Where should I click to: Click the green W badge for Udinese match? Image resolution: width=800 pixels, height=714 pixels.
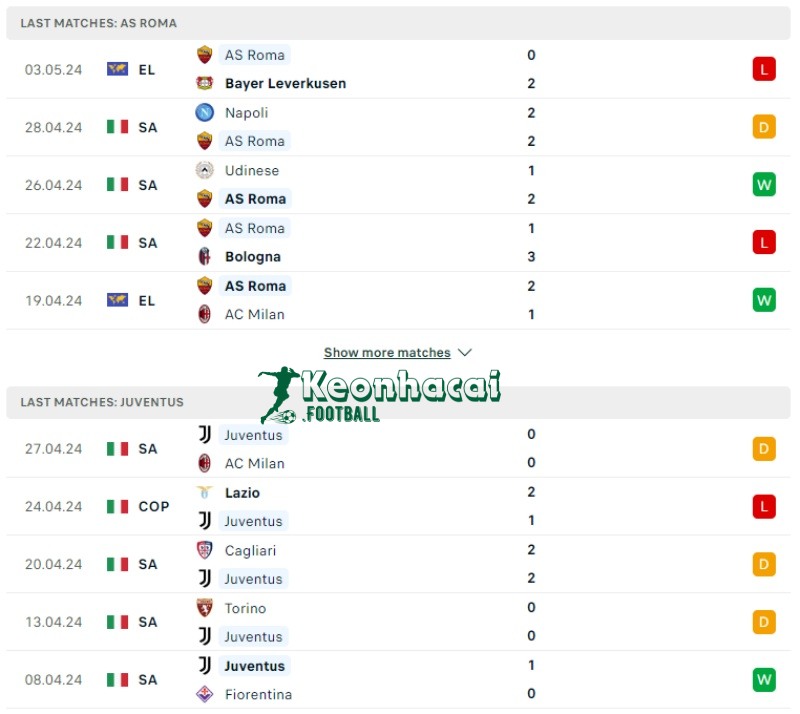tap(763, 184)
